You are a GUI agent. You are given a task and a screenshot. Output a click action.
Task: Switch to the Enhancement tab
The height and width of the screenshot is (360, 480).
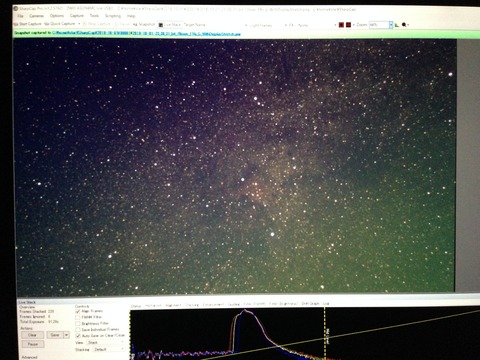(213, 304)
